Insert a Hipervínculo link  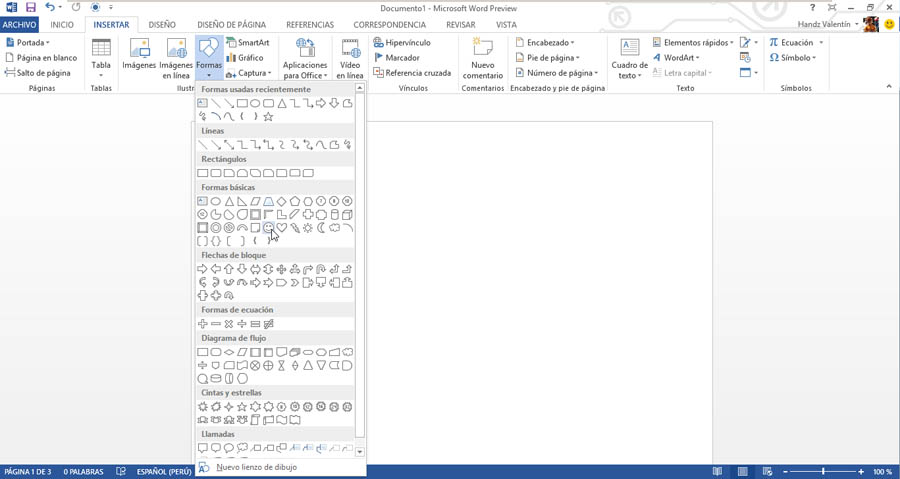[402, 42]
